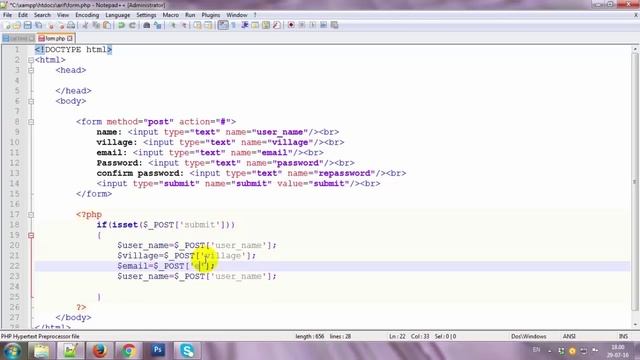This screenshot has width=640, height=360.
Task: Click the Open file toolbar icon
Action: [17, 25]
